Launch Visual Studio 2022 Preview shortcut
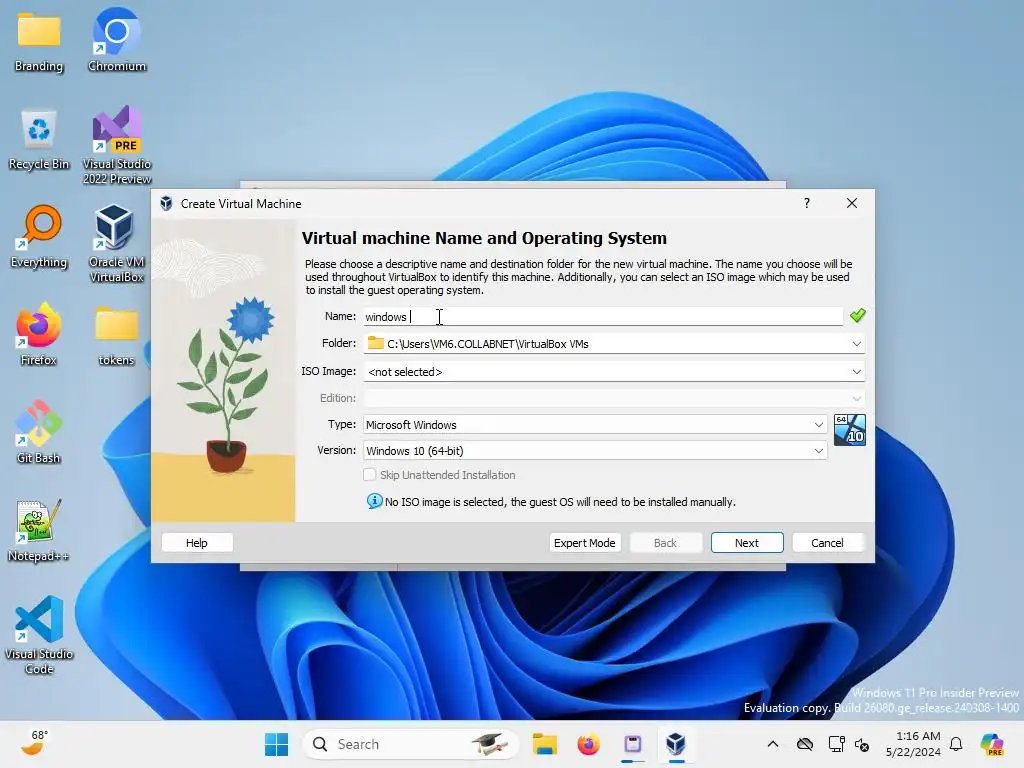 pos(116,145)
